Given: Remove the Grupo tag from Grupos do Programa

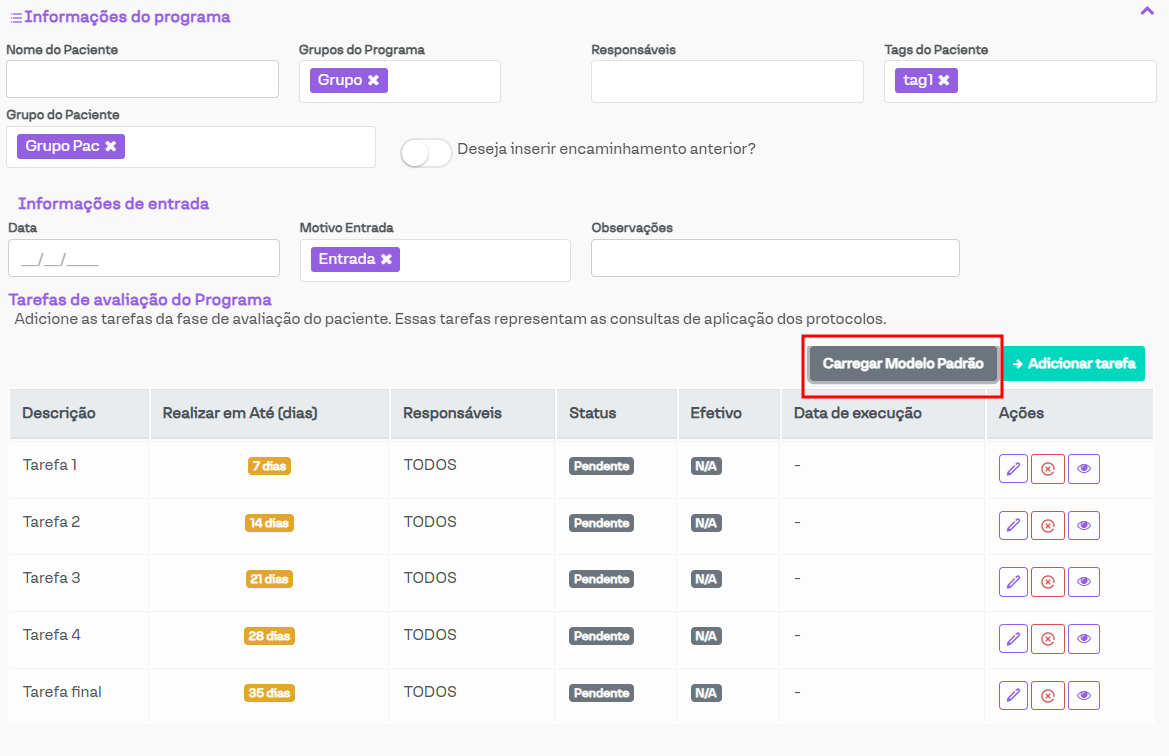Looking at the screenshot, I should 373,80.
